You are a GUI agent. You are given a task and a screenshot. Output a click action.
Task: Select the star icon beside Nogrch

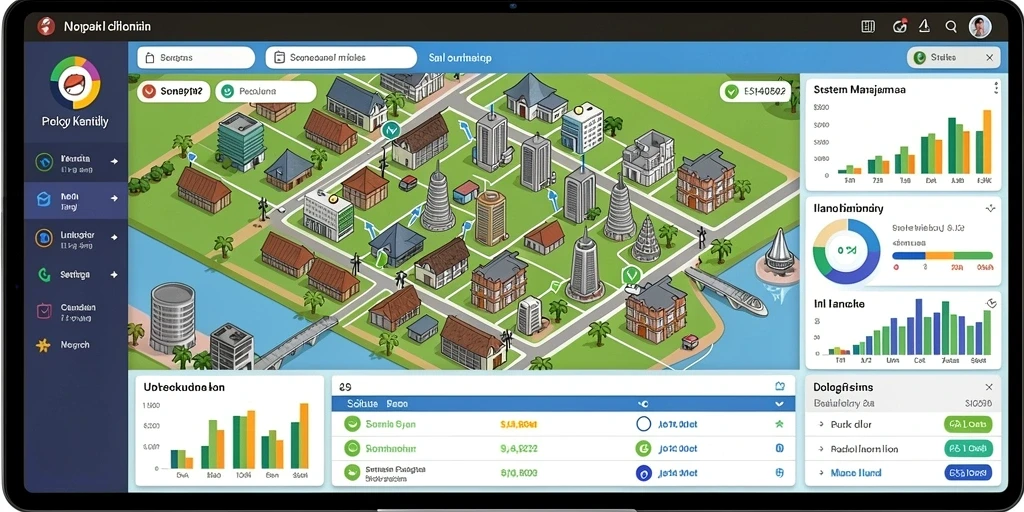click(43, 345)
